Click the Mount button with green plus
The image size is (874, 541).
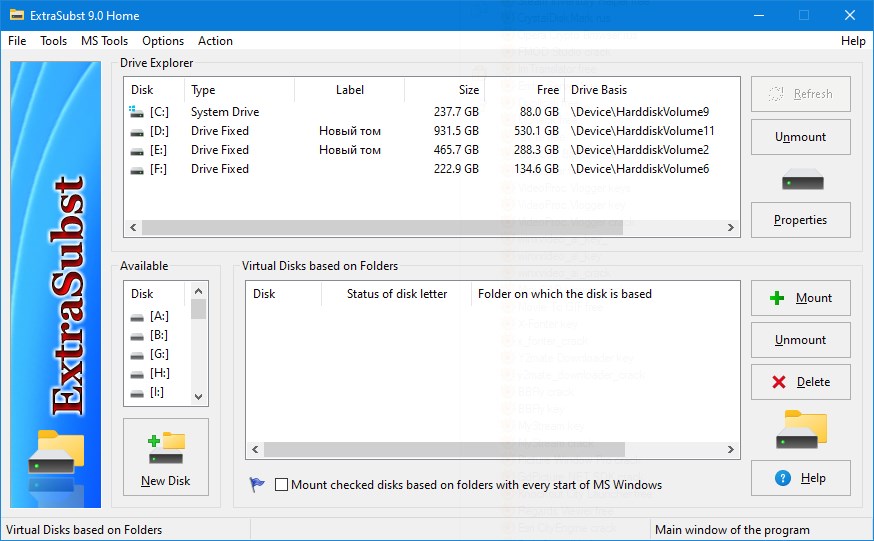coord(800,298)
